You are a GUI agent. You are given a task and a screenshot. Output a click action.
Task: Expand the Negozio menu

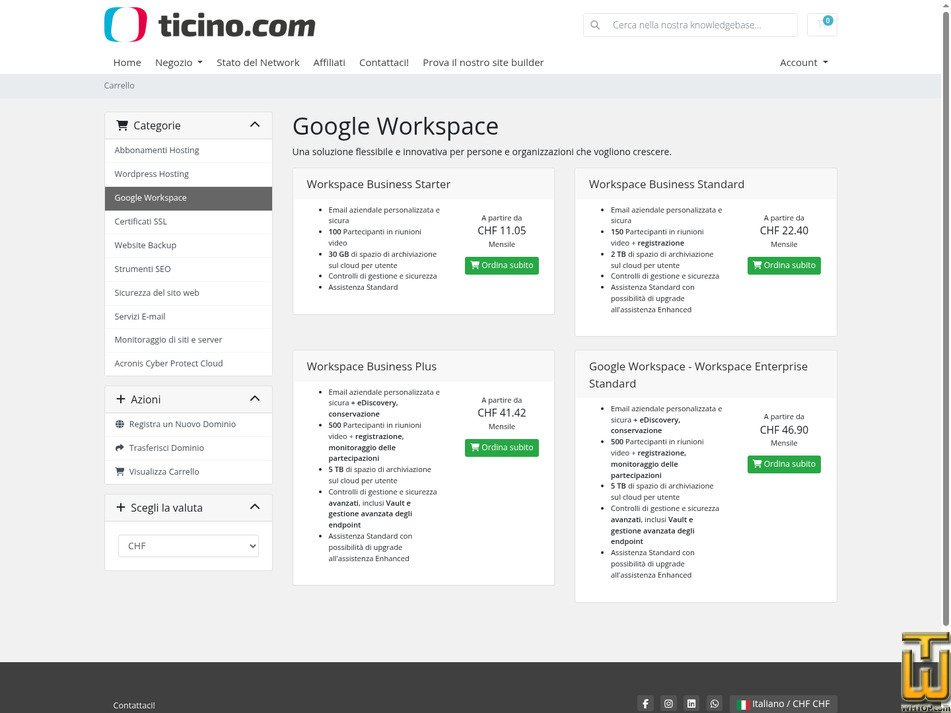178,62
